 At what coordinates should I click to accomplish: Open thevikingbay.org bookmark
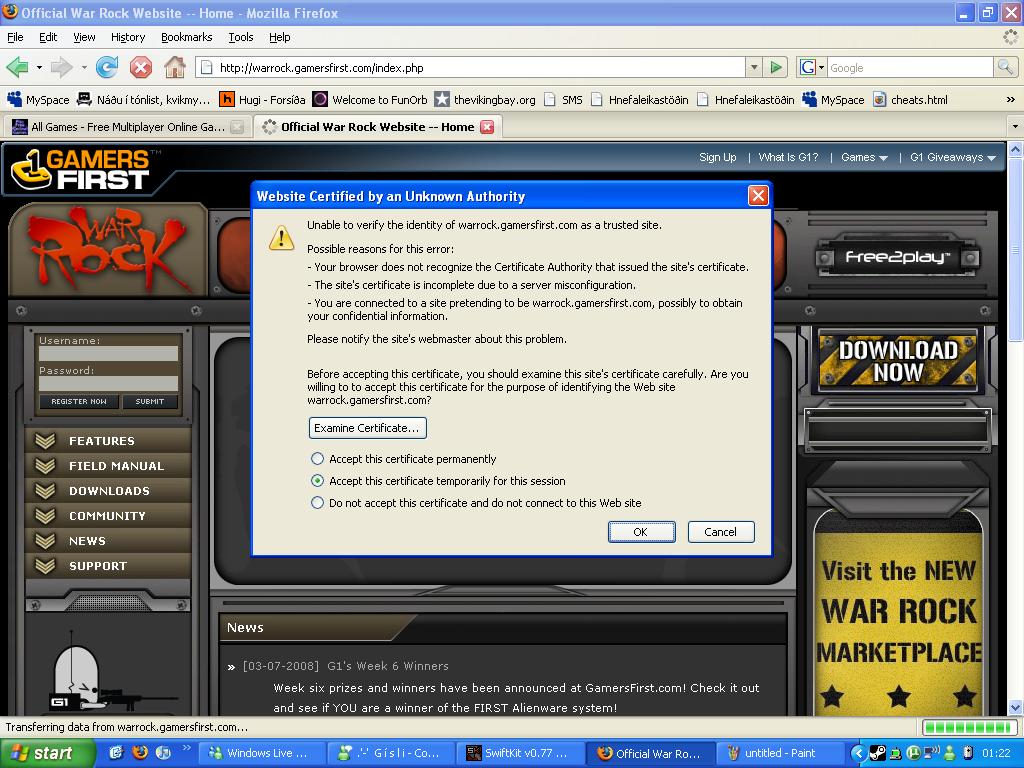485,100
